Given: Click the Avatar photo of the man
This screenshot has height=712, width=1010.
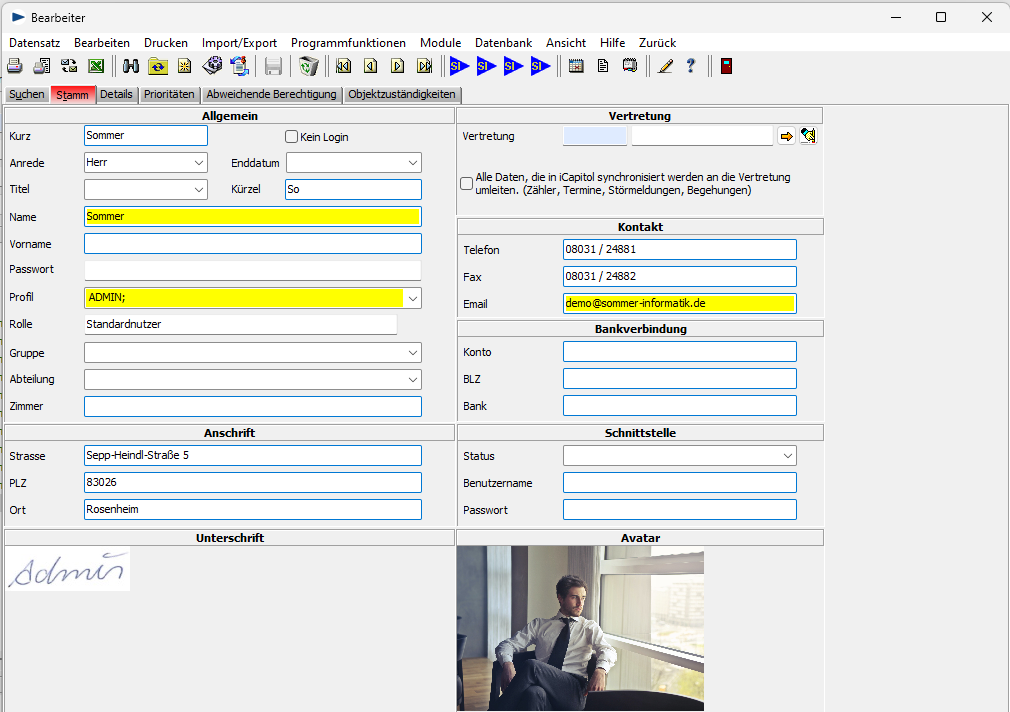Looking at the screenshot, I should [580, 629].
